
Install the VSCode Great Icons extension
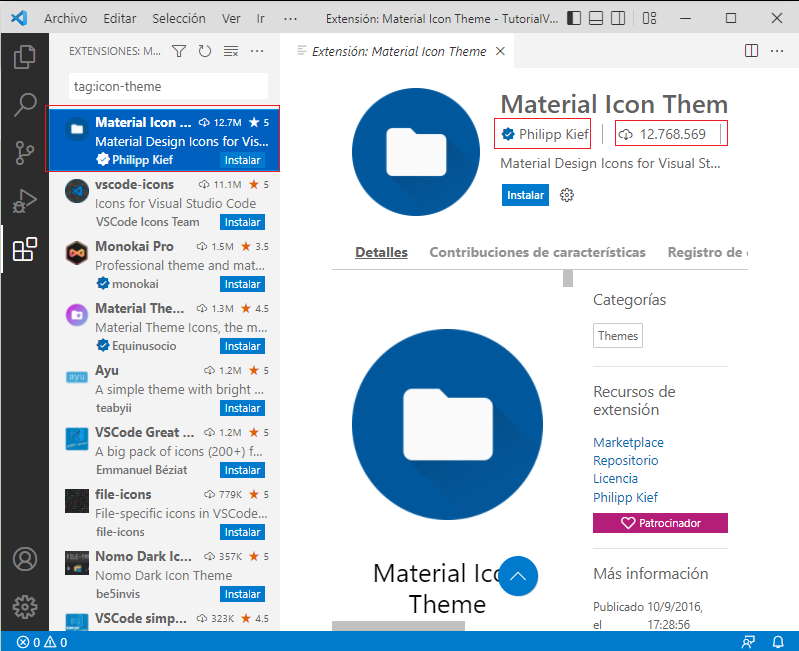tap(243, 470)
